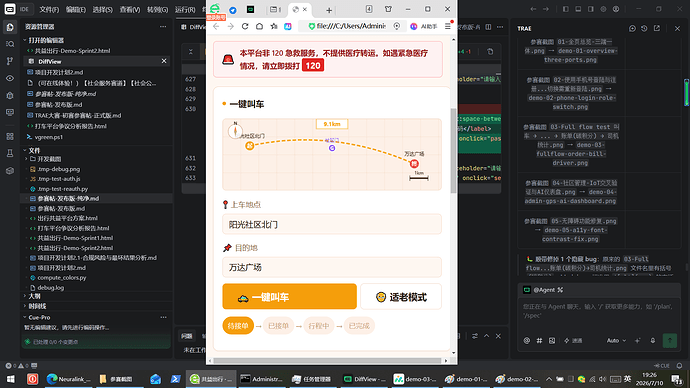The height and width of the screenshot is (388, 690).
Task: Click the image attach icon in chat input
Action: click(552, 340)
